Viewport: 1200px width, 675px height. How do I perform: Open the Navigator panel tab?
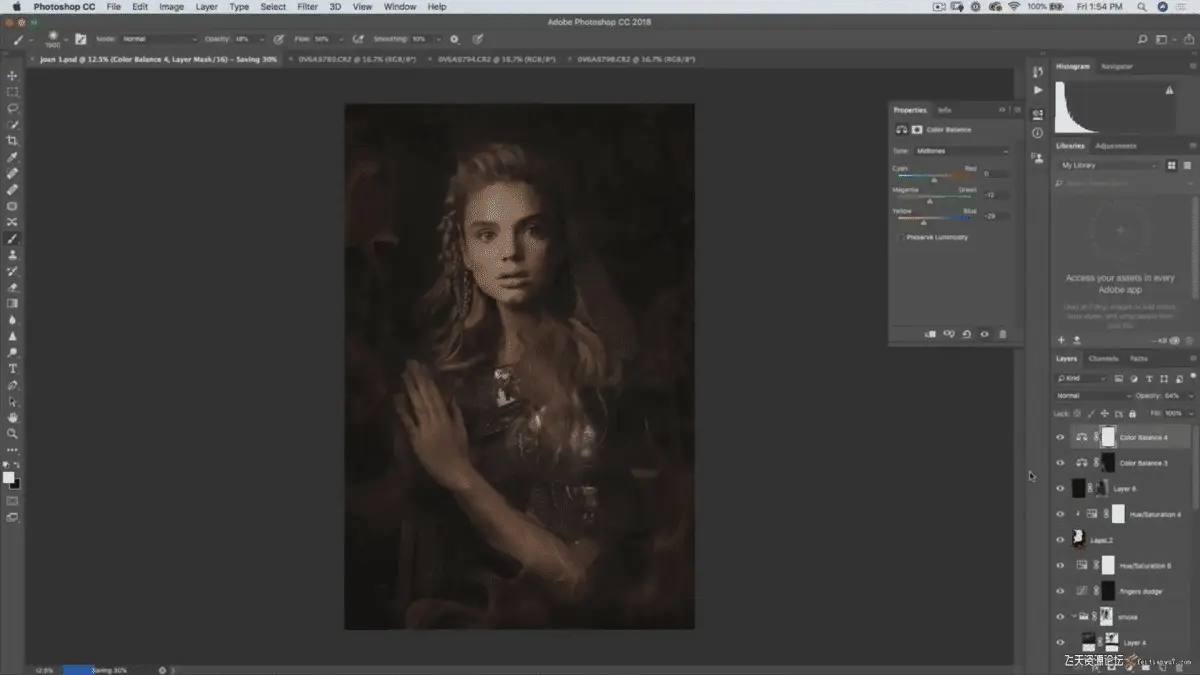1117,67
